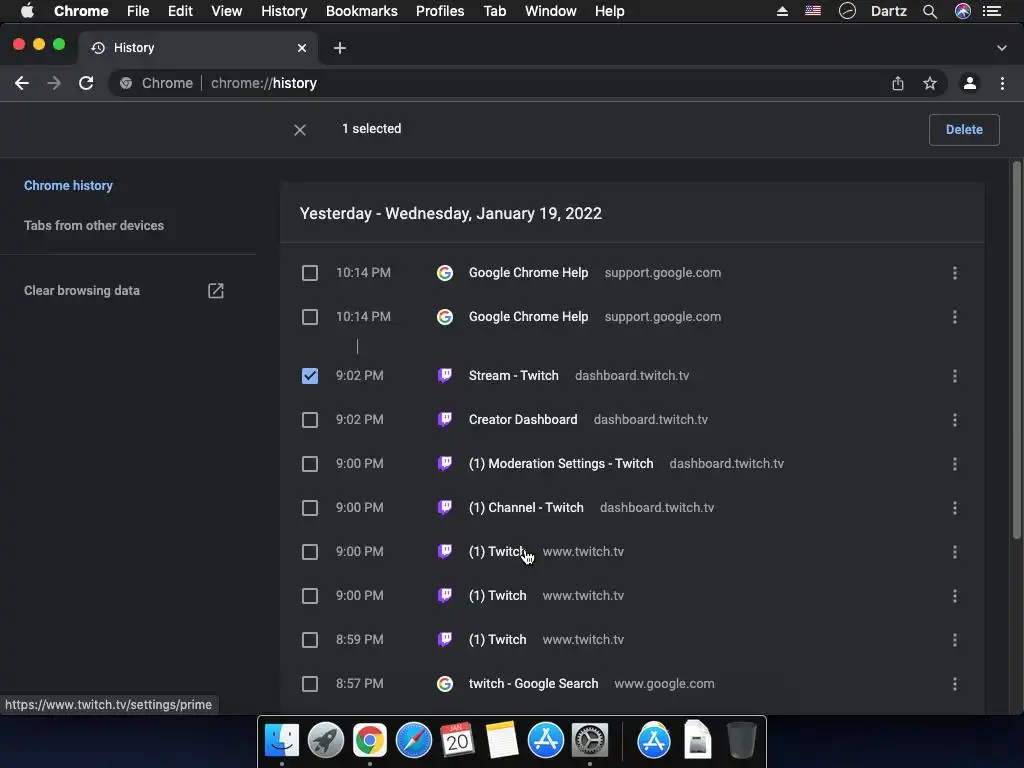This screenshot has width=1024, height=768.
Task: Click the US flag input source icon
Action: tap(813, 11)
